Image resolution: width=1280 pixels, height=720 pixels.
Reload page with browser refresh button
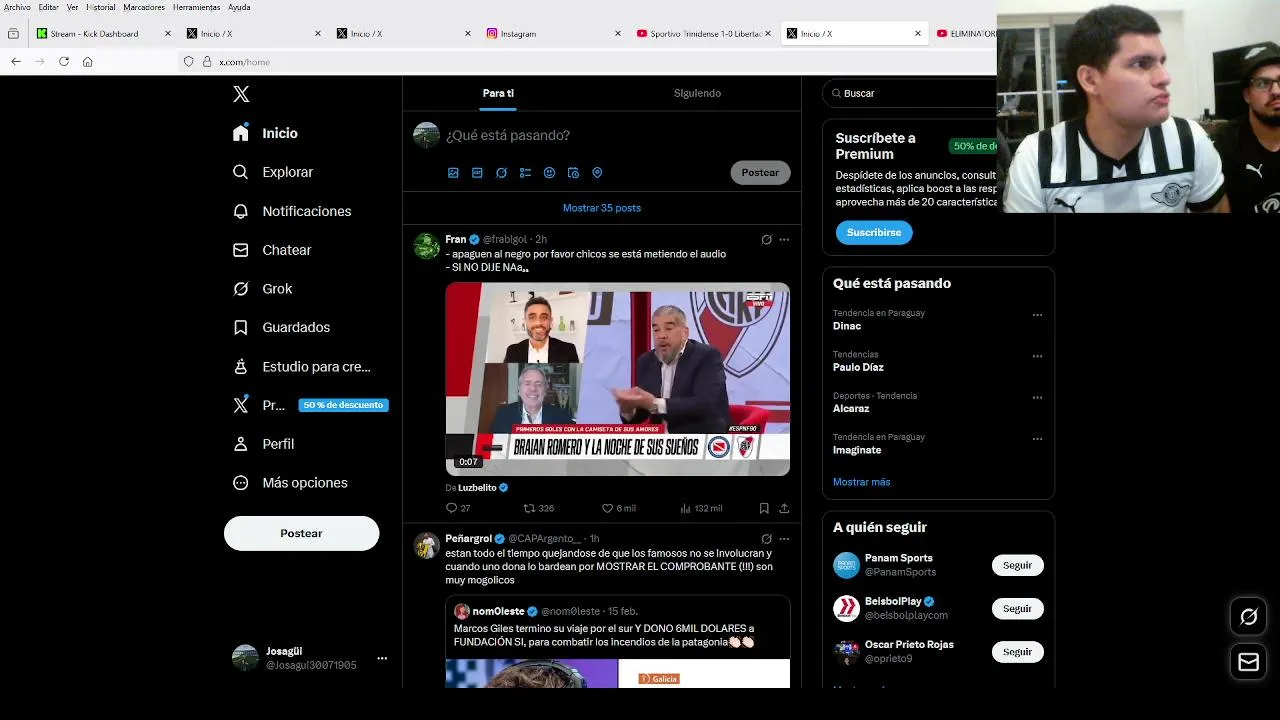point(64,61)
